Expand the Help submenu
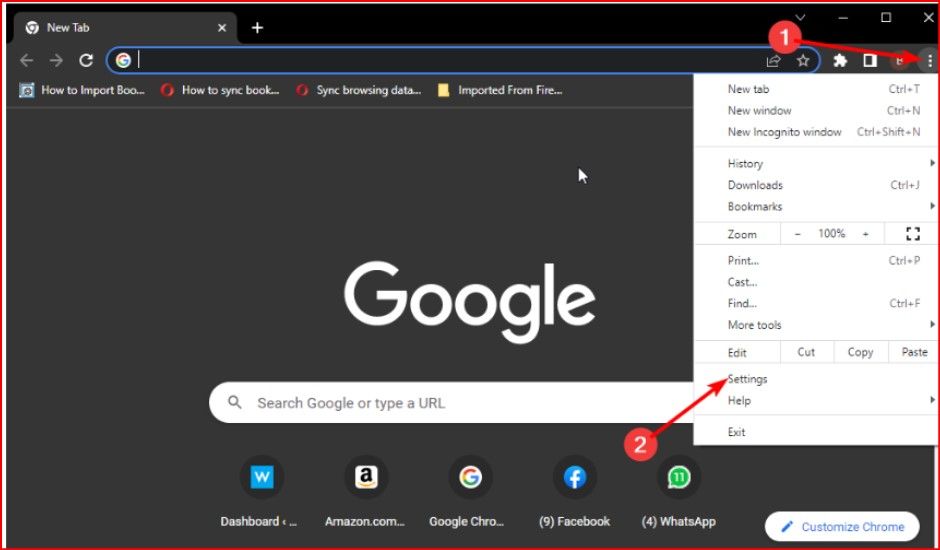The width and height of the screenshot is (940, 550). pyautogui.click(x=815, y=401)
